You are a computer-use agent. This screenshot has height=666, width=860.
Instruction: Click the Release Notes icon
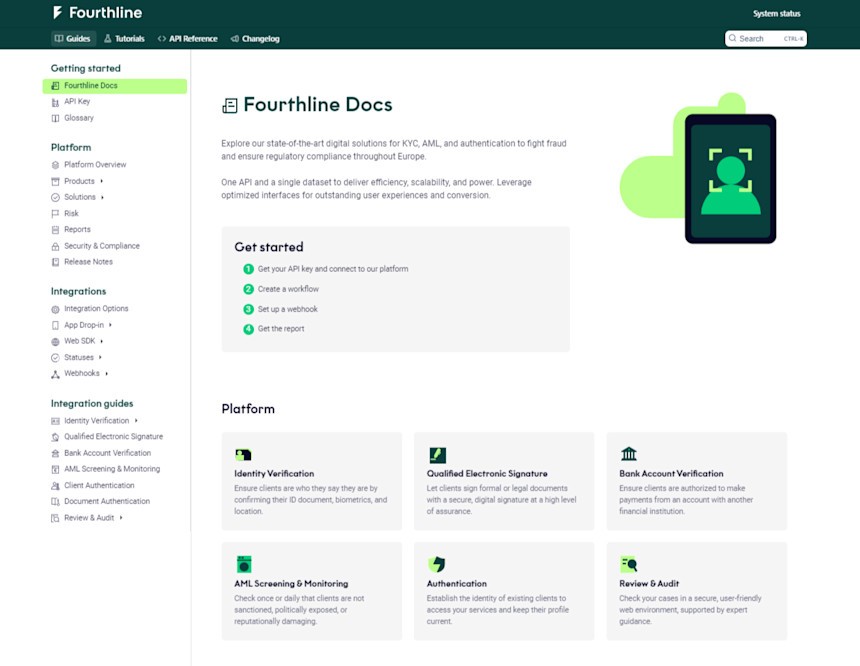click(55, 262)
